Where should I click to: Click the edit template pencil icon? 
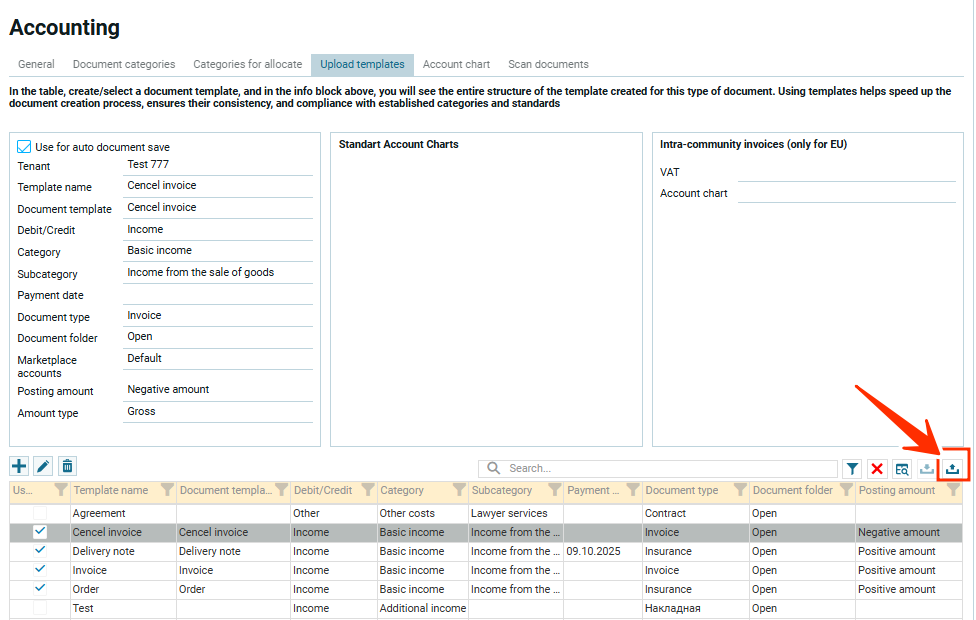[43, 466]
